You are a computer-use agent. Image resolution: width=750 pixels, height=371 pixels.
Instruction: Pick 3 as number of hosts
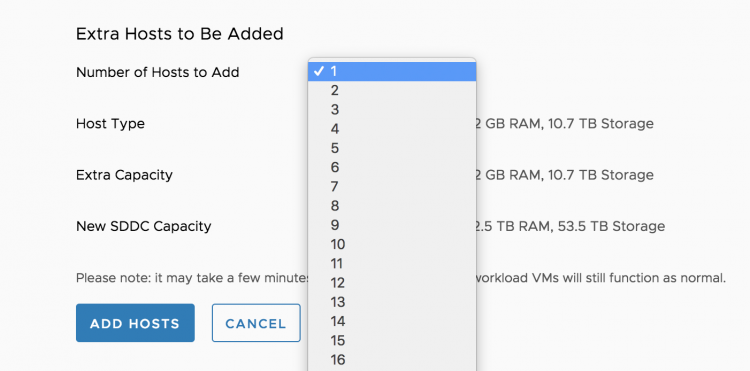coord(392,109)
